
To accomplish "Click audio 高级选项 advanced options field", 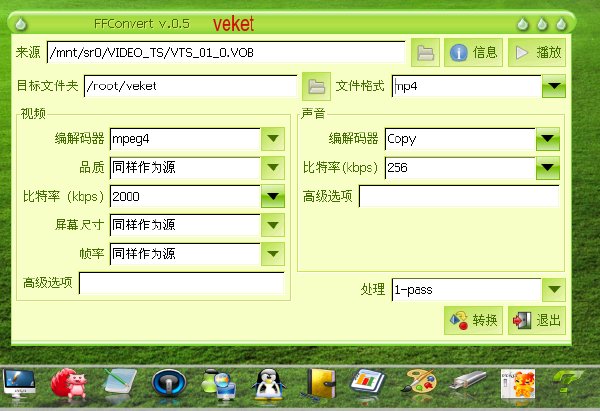I will (459, 196).
